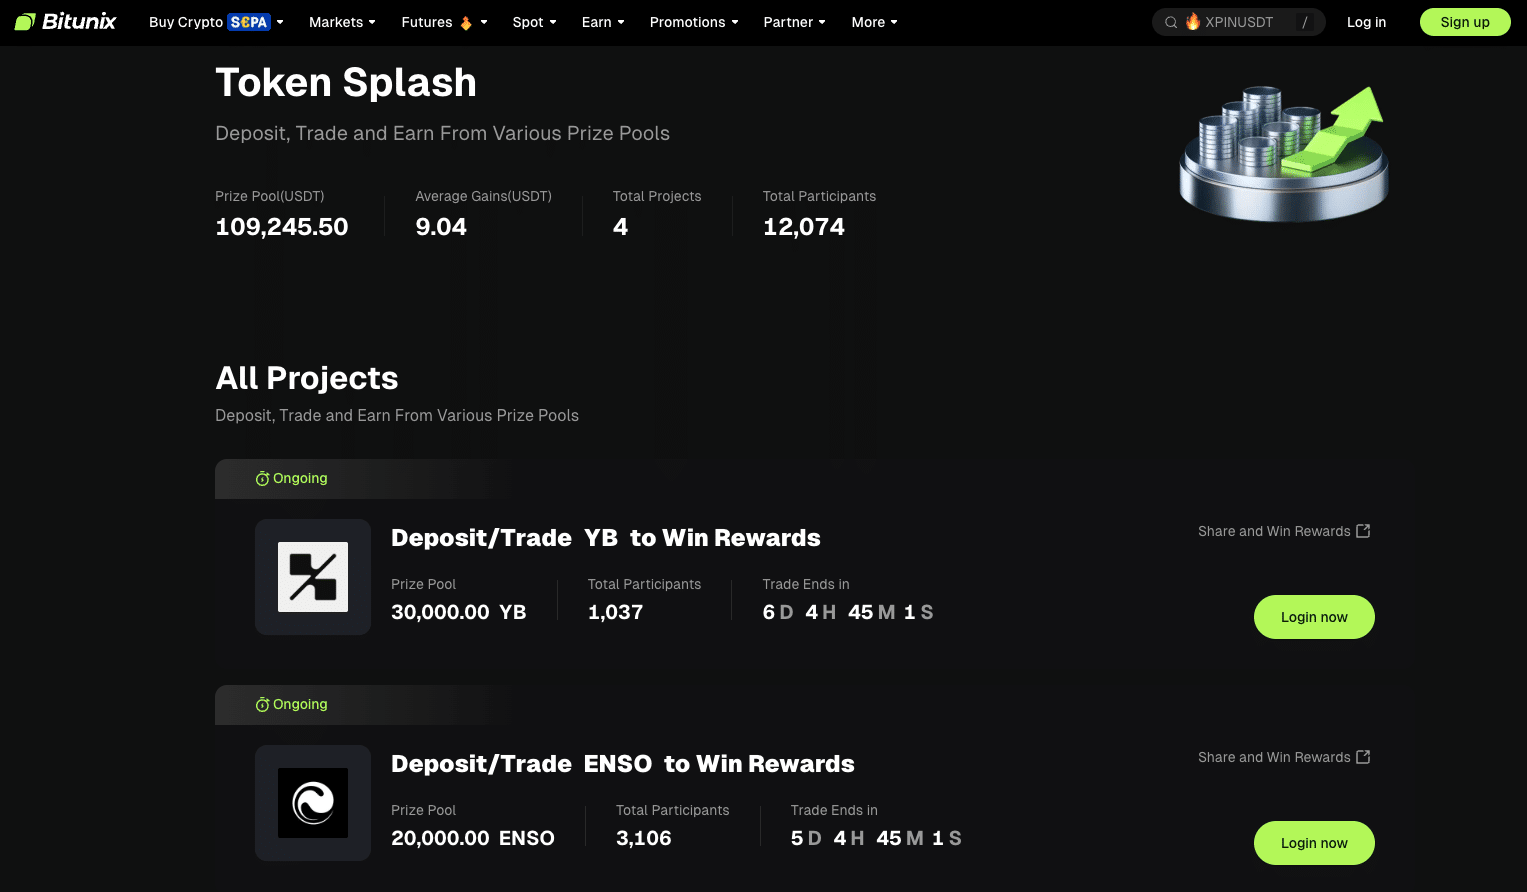Click the ENSO trade countdown timer
Screen dimensions: 1527x892
point(876,838)
